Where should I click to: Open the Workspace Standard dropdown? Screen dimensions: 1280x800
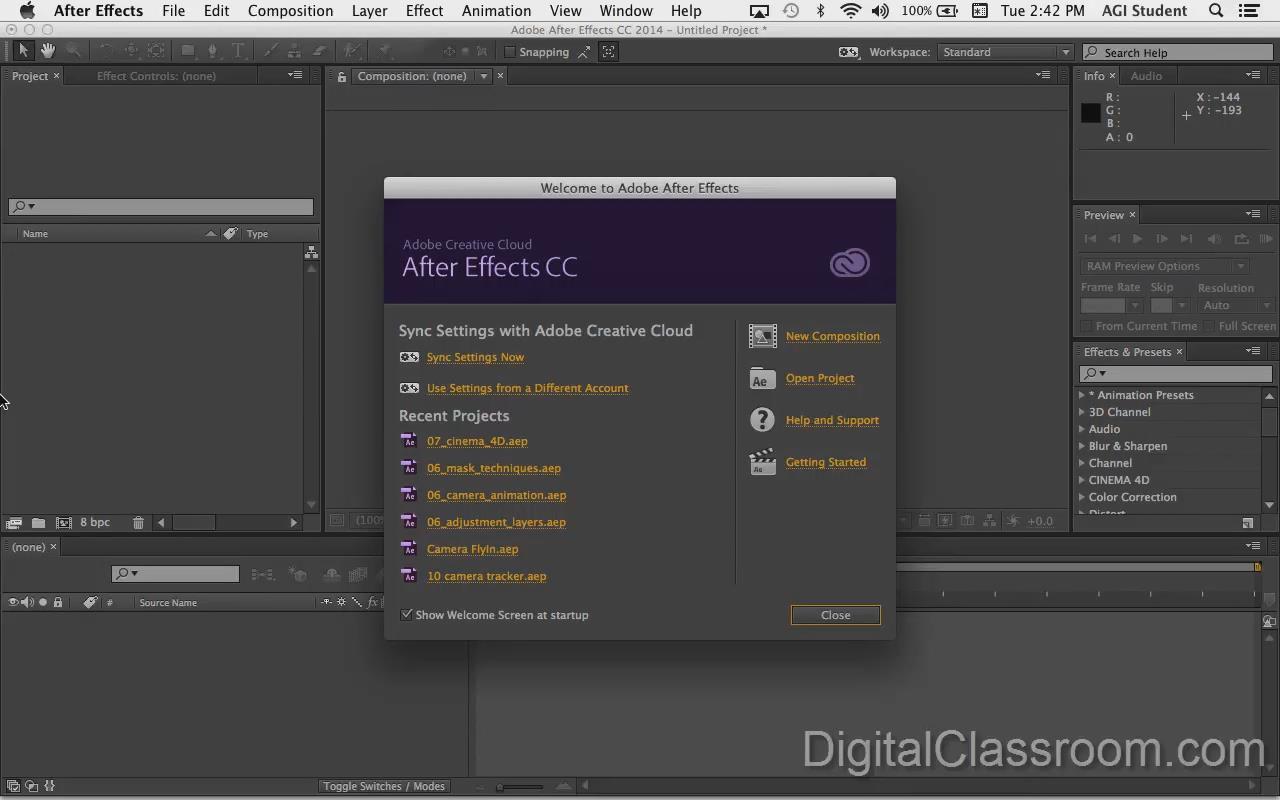click(x=1005, y=52)
